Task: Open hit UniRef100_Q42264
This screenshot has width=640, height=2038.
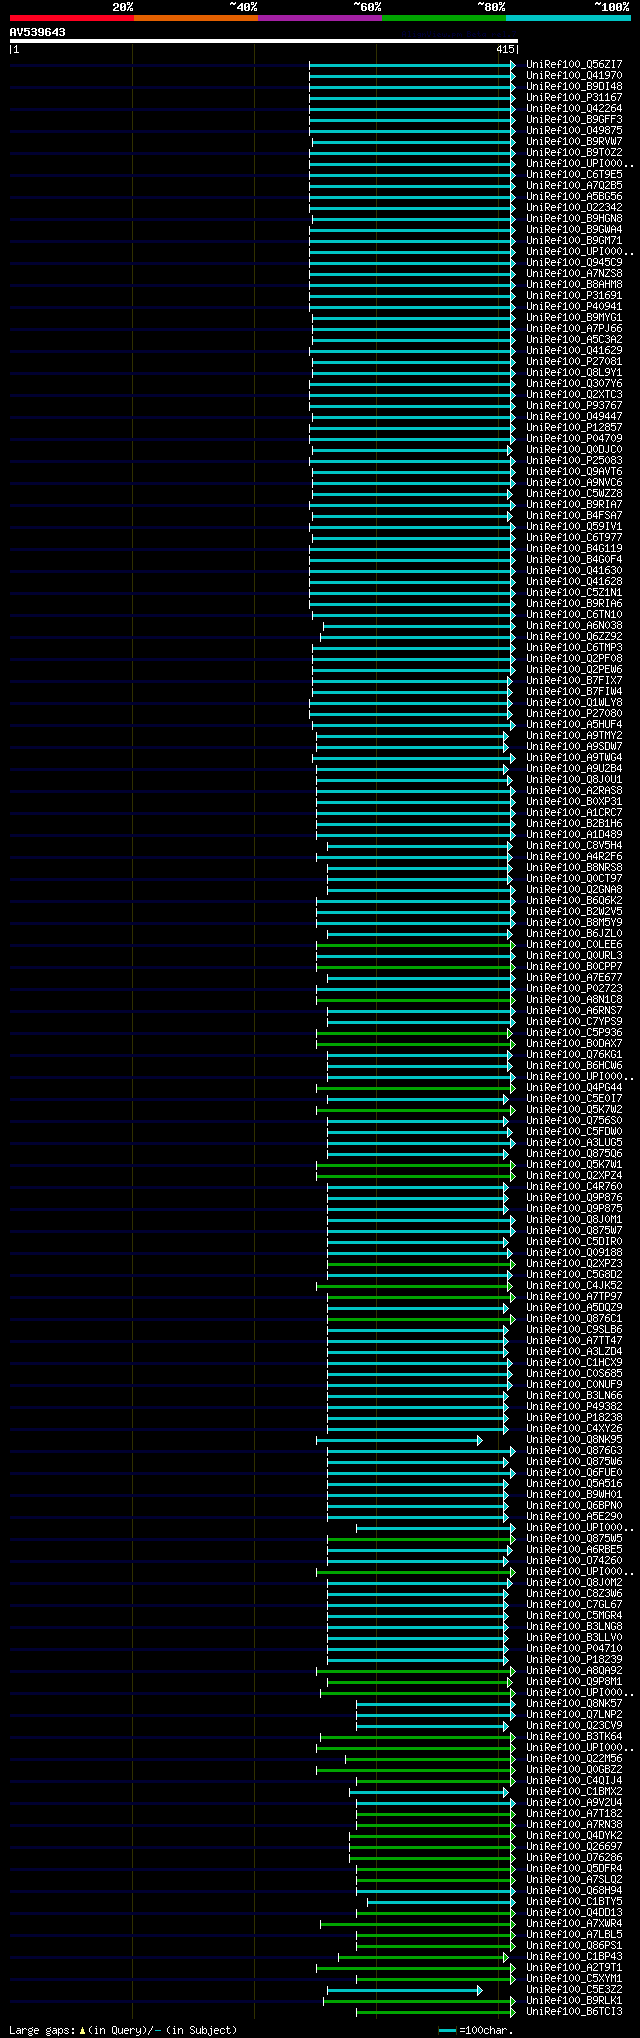Action: [574, 108]
